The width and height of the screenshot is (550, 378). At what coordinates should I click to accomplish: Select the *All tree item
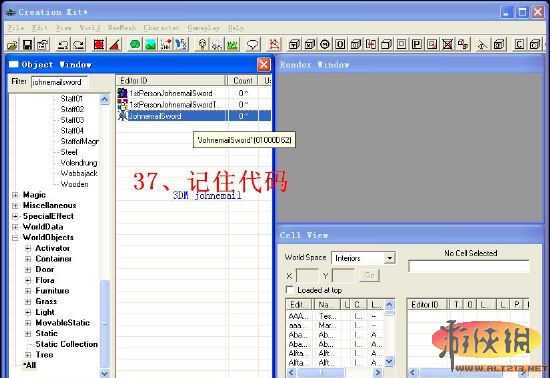(29, 365)
